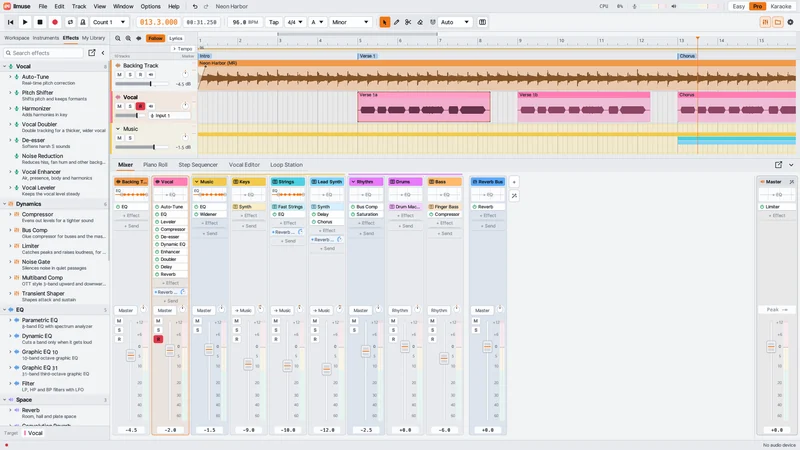Toggle Auto-Tune power on Vocal channel
800x450 pixels.
point(157,207)
